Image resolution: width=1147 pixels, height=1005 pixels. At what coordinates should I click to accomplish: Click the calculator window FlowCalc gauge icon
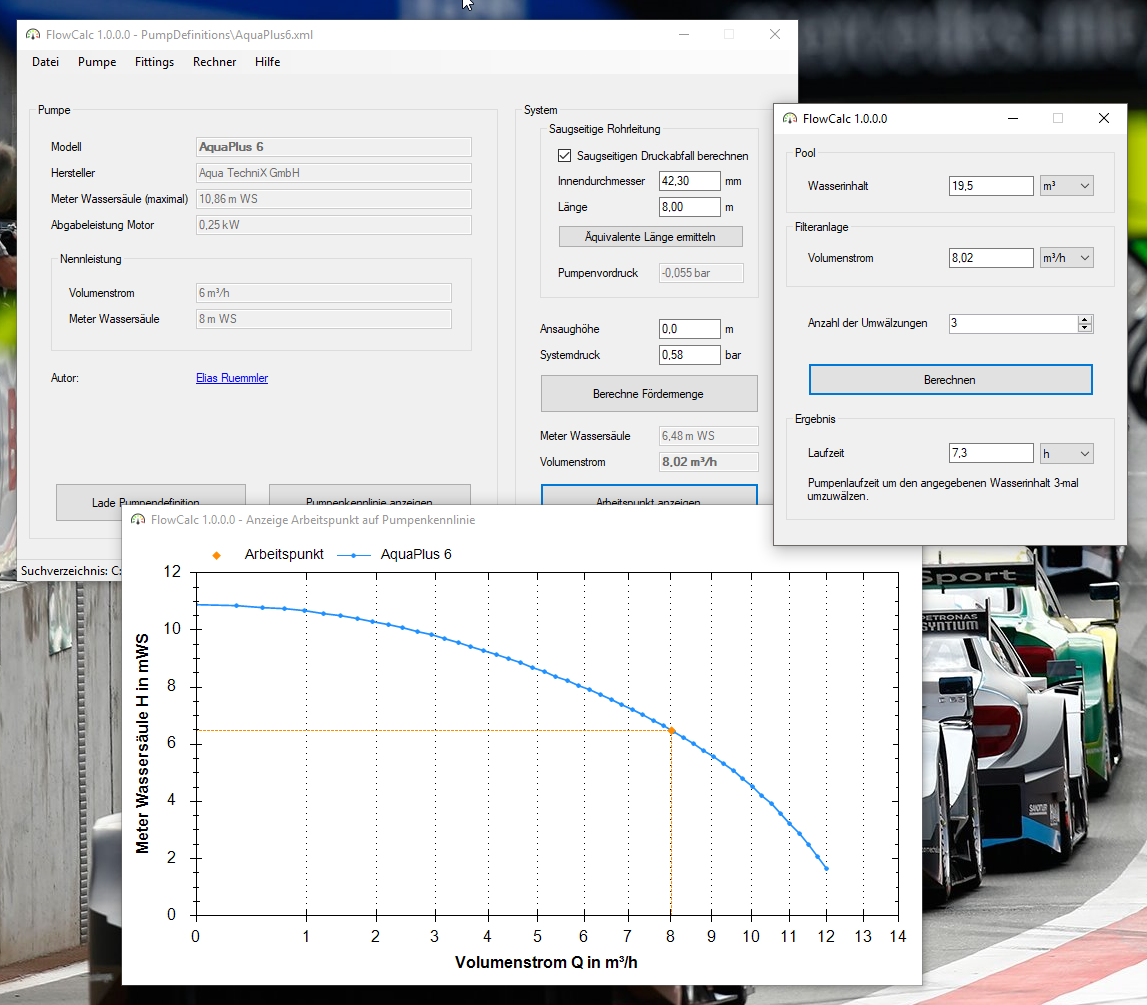click(x=790, y=118)
